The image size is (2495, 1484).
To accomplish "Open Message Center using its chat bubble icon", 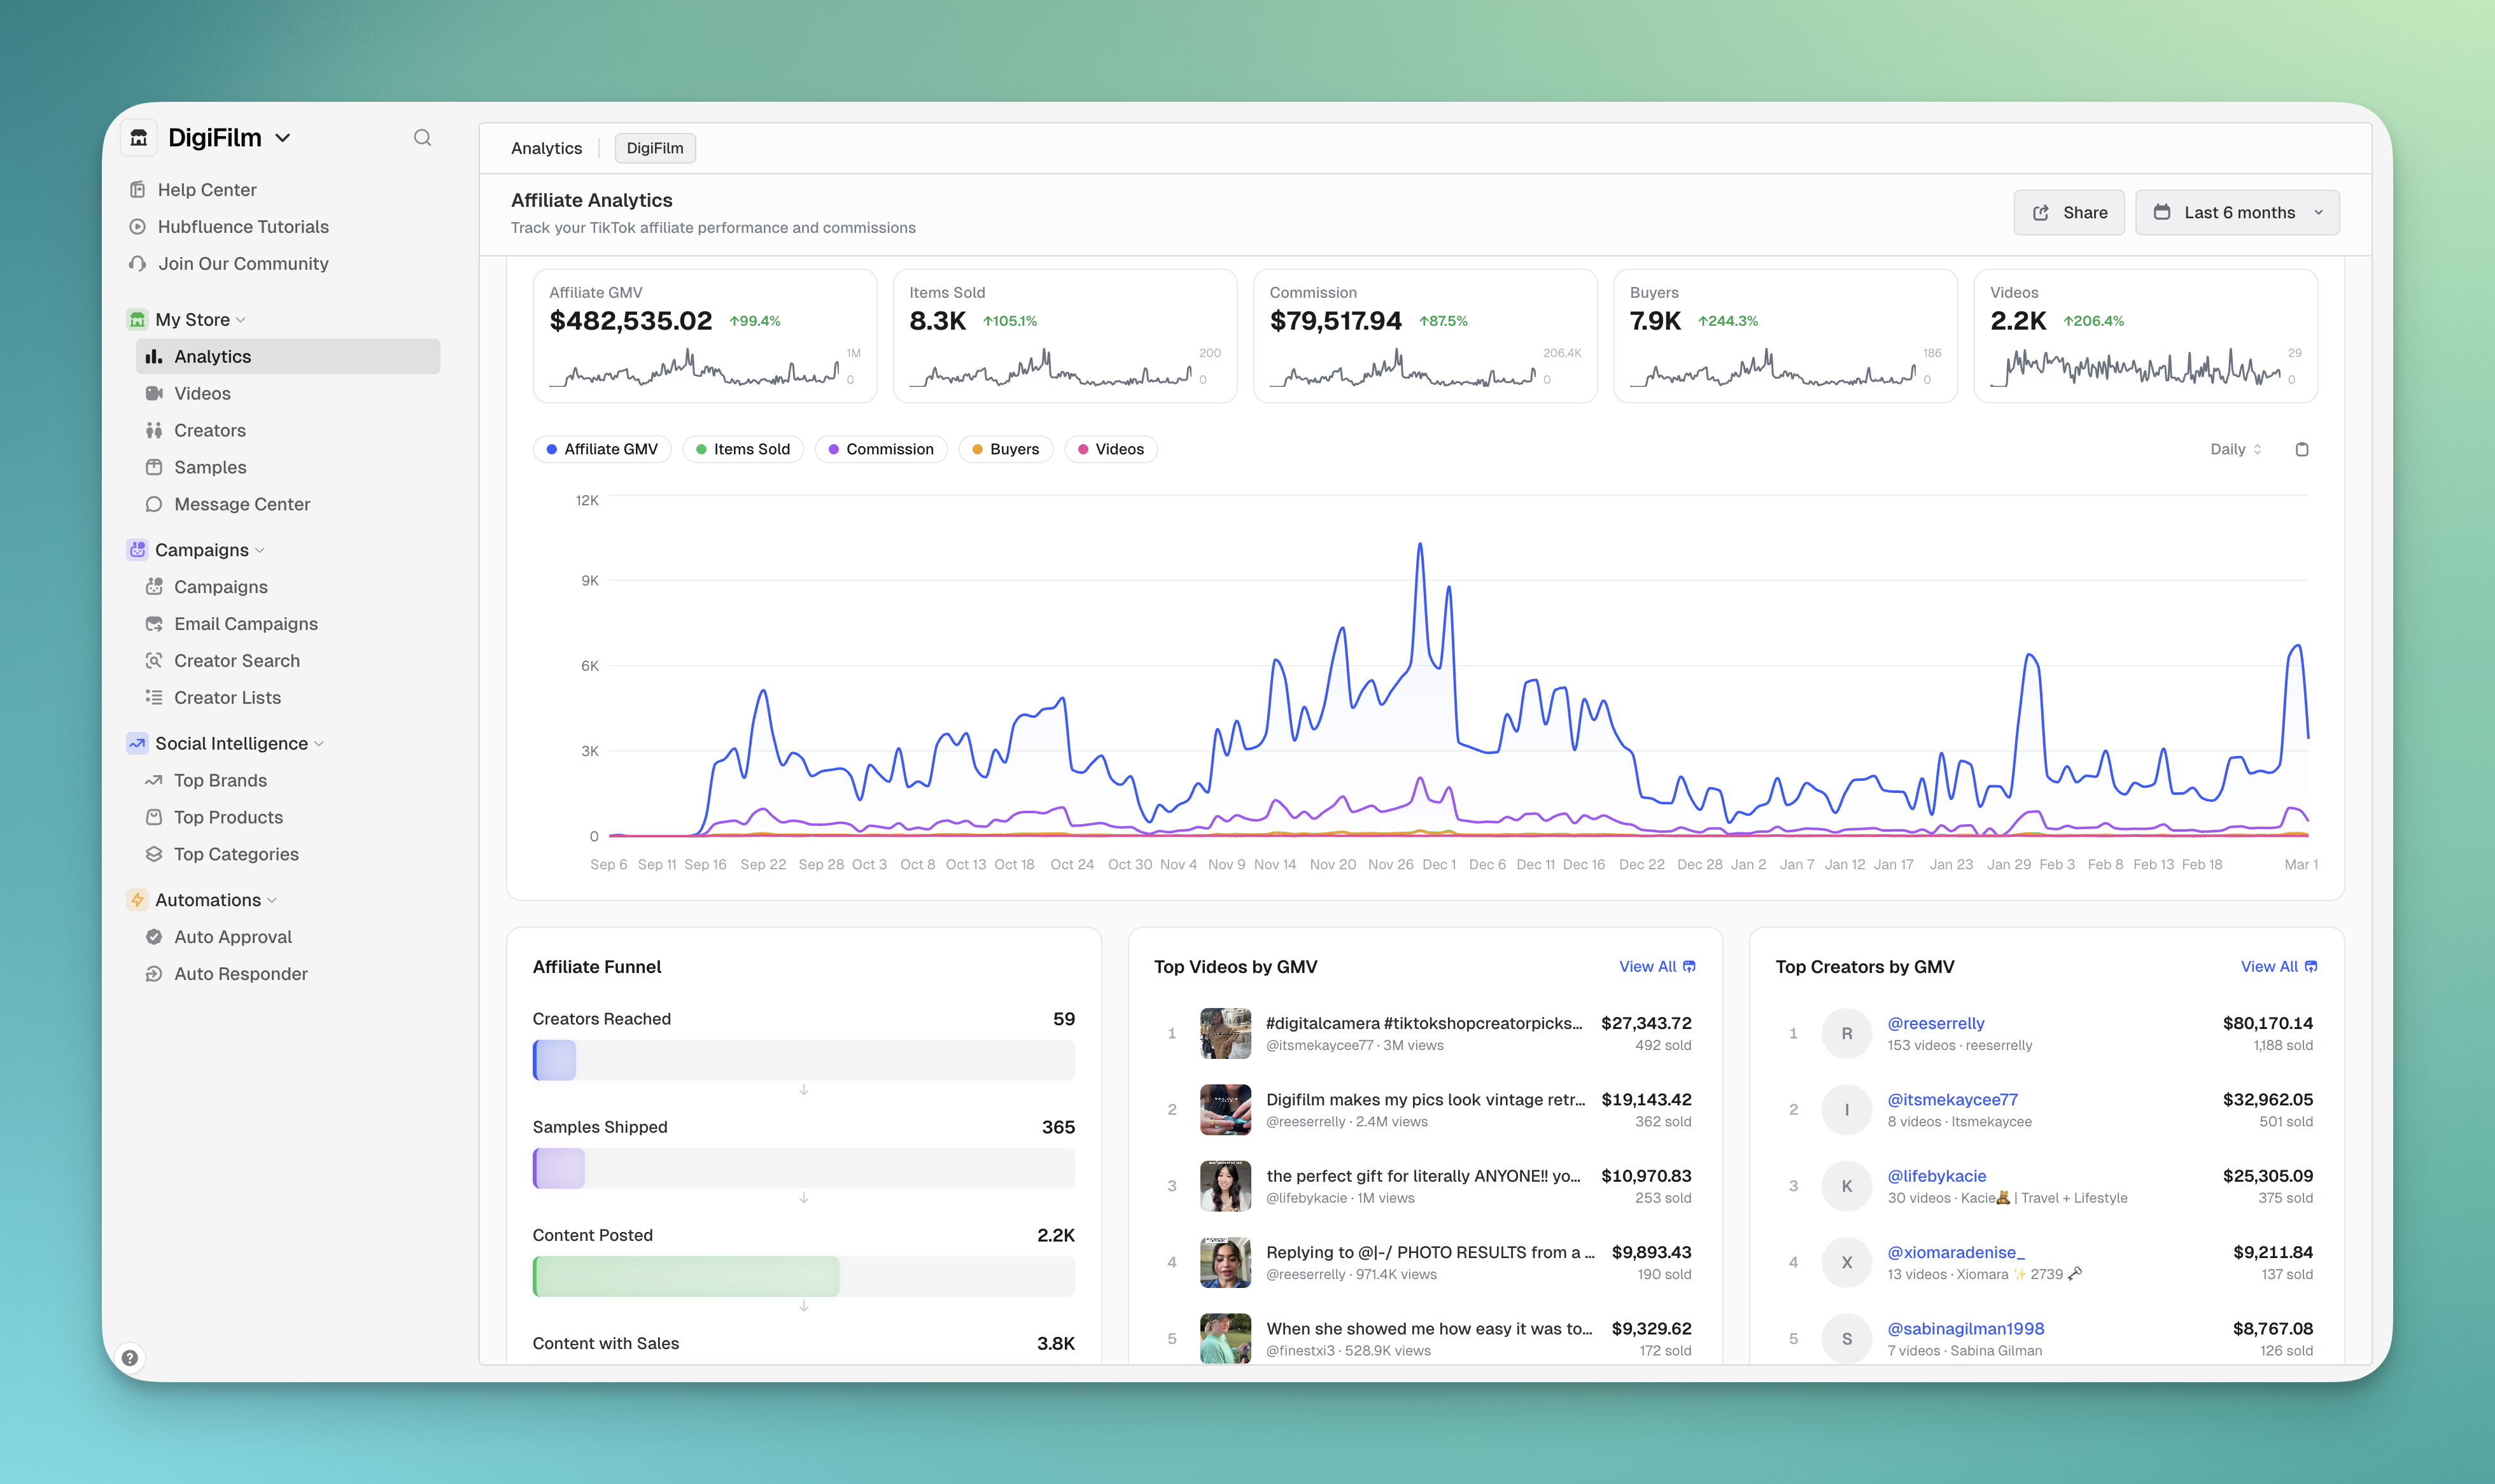I will point(155,504).
